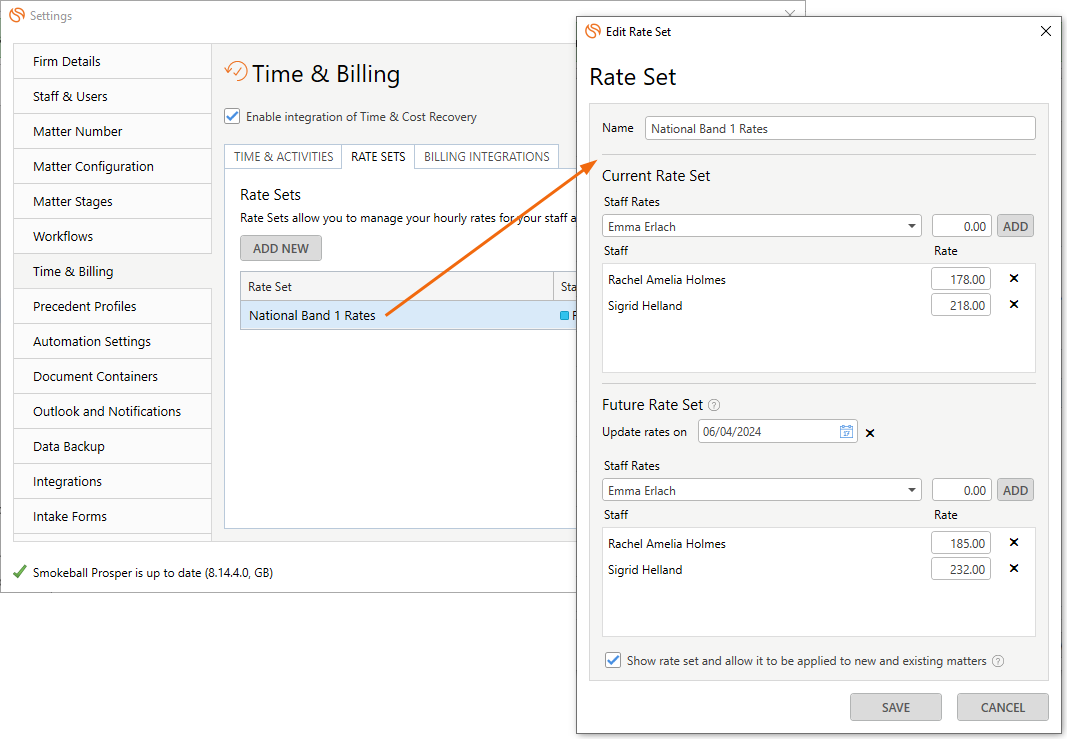The image size is (1067, 739).
Task: Remove Sigrid Helland from future rate set
Action: point(1013,568)
